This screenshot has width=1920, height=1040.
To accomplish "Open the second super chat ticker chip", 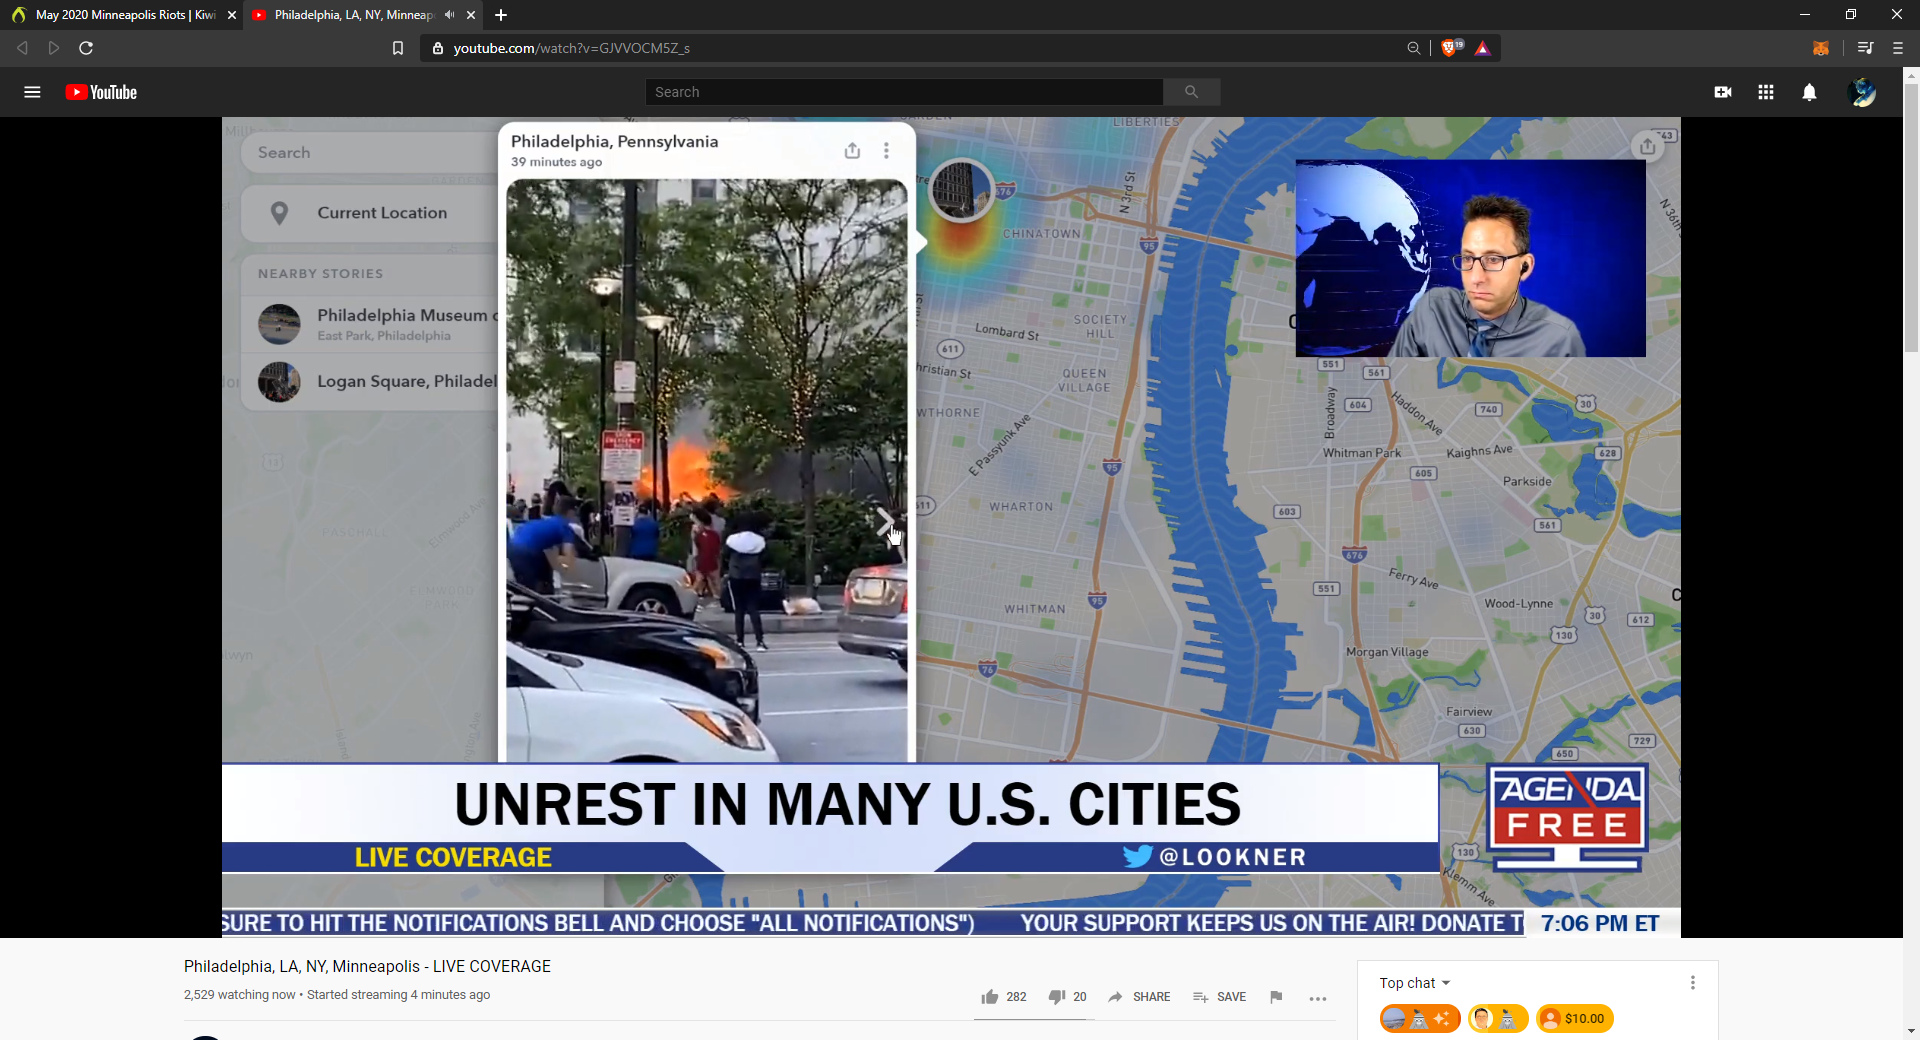I will (1498, 1019).
